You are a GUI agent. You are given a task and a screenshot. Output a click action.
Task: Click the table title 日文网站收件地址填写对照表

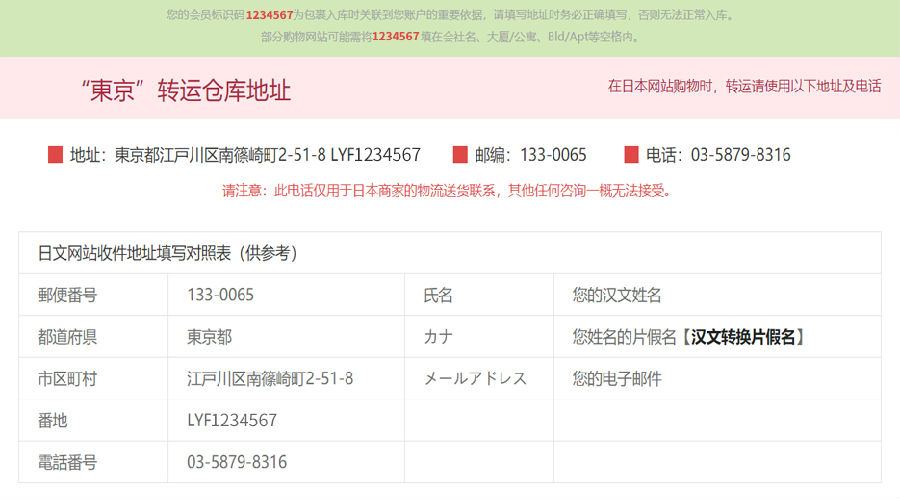[167, 253]
